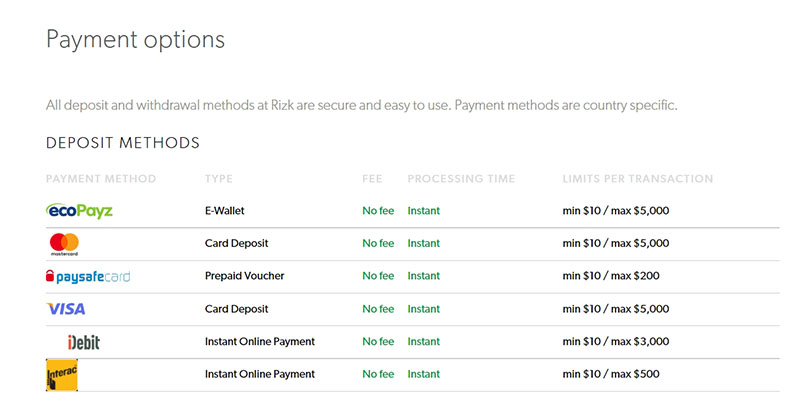This screenshot has height=400, width=800.
Task: Click the Payment options page title
Action: tap(135, 40)
